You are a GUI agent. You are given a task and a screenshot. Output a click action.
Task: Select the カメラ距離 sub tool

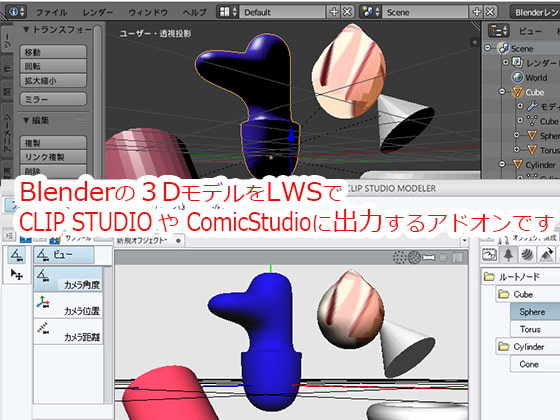[68, 331]
